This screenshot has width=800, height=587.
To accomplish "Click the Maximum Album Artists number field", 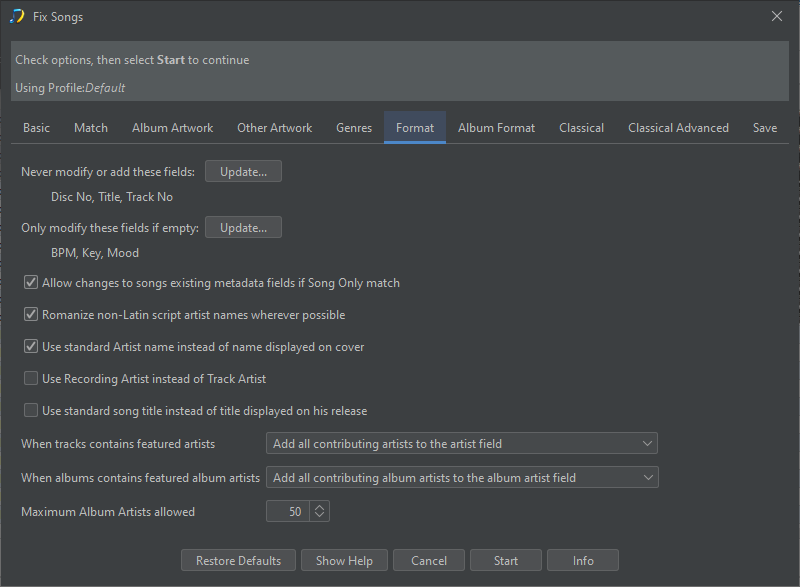I will pyautogui.click(x=288, y=511).
